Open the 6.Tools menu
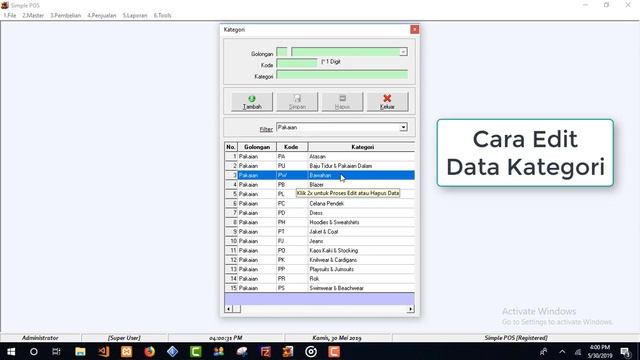Image resolution: width=640 pixels, height=360 pixels. click(162, 16)
